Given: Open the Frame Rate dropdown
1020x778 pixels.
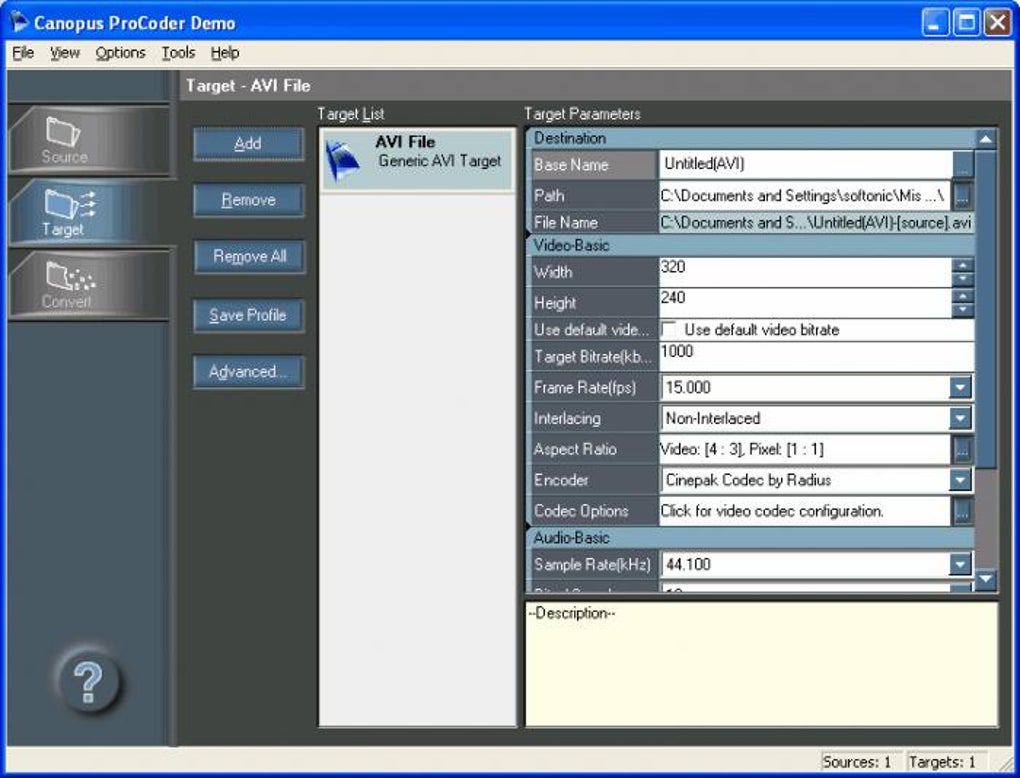Looking at the screenshot, I should click(960, 388).
